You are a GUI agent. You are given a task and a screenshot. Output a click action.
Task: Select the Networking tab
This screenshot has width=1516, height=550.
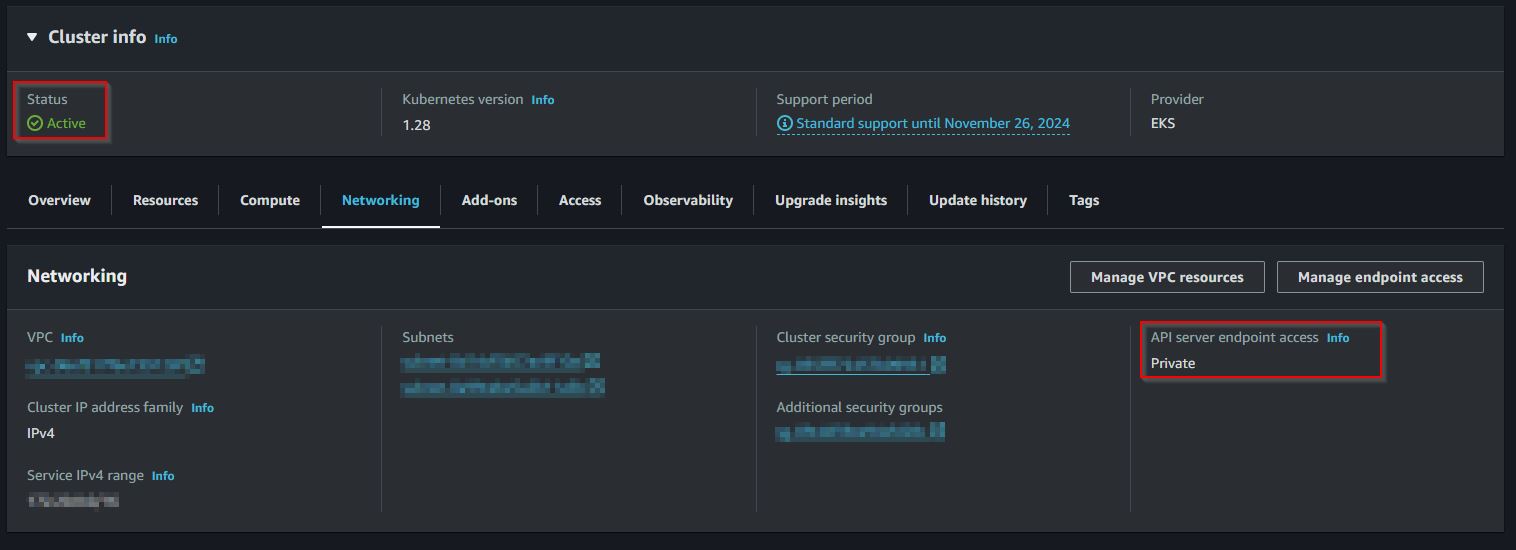381,200
